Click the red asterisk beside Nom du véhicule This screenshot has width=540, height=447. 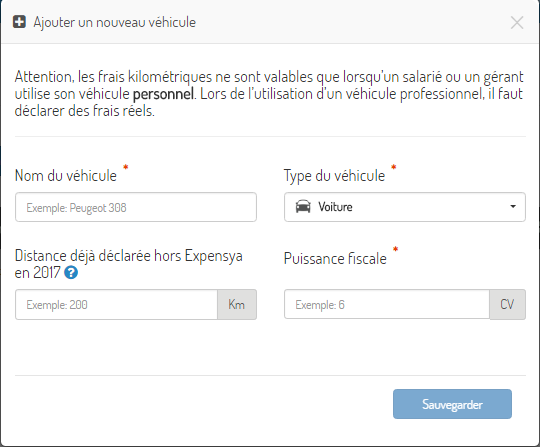click(126, 167)
